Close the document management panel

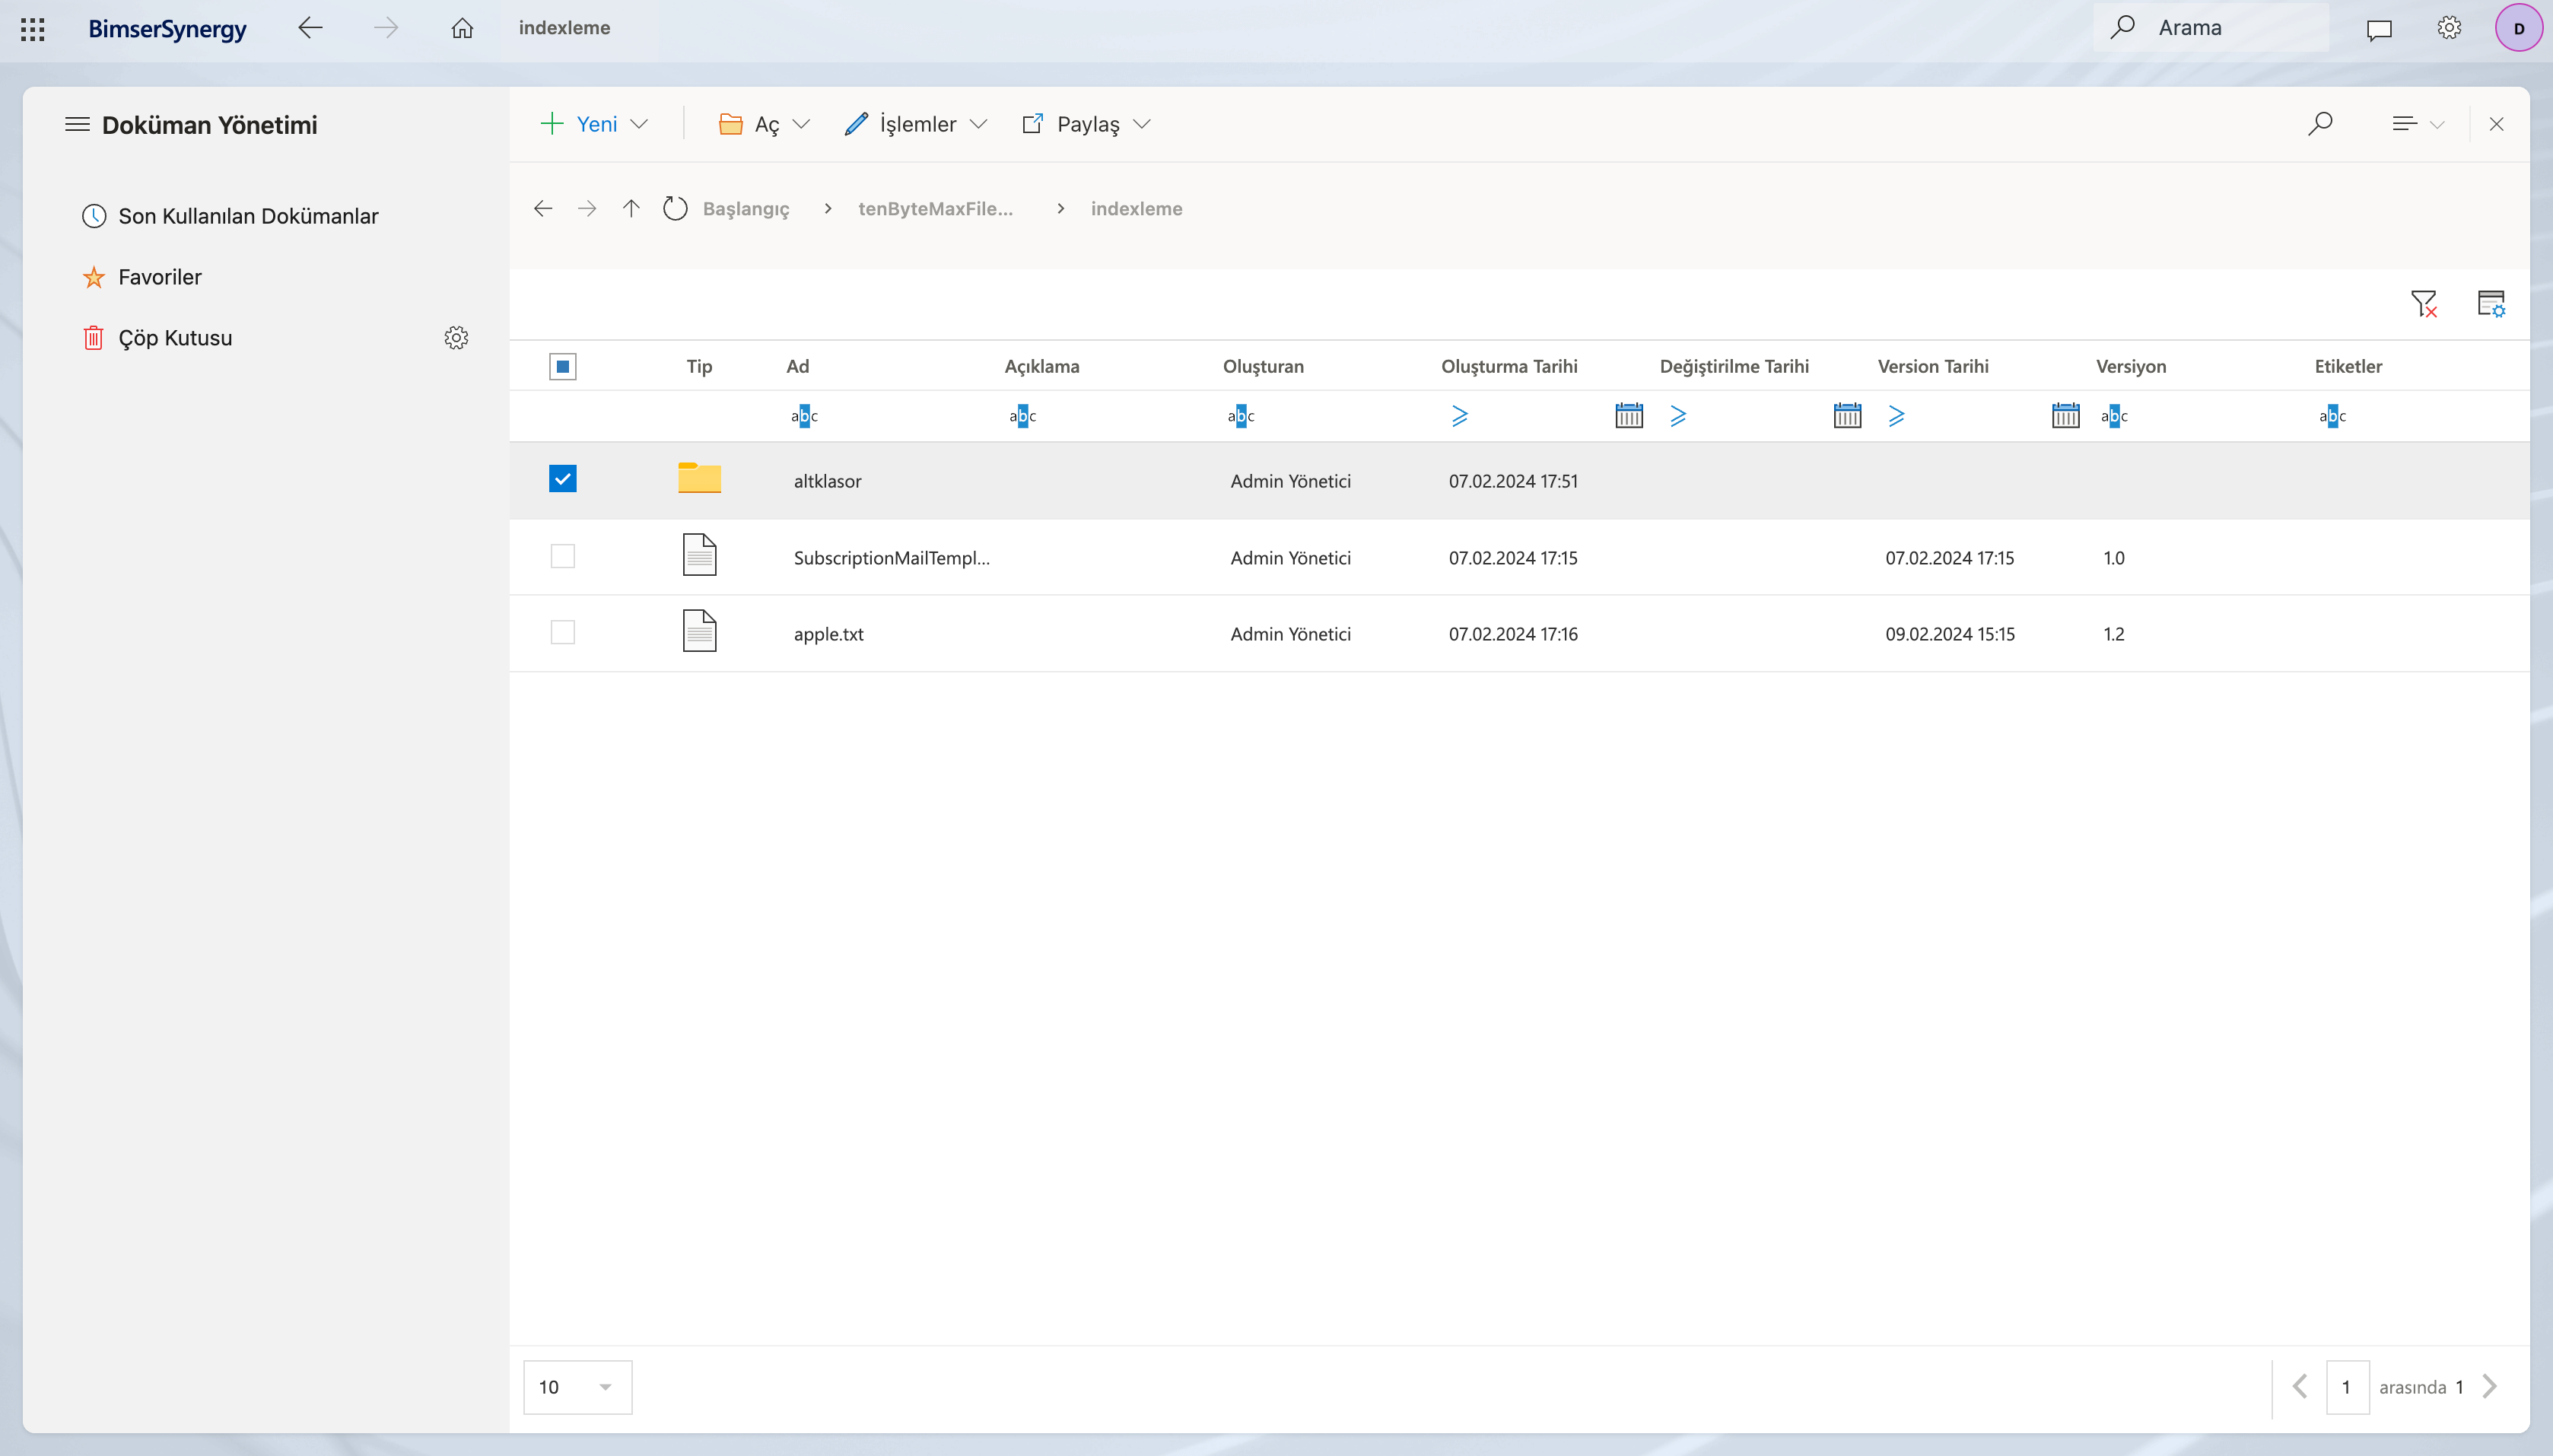(x=2496, y=124)
